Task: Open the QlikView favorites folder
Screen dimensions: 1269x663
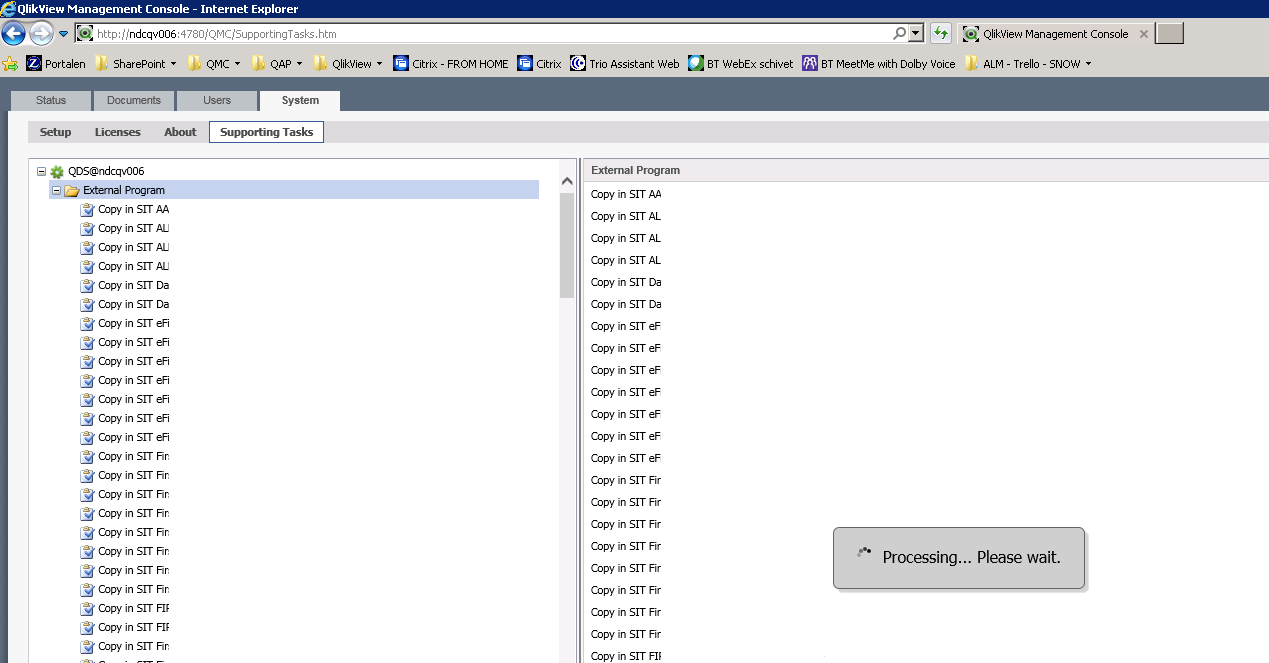Action: click(349, 64)
